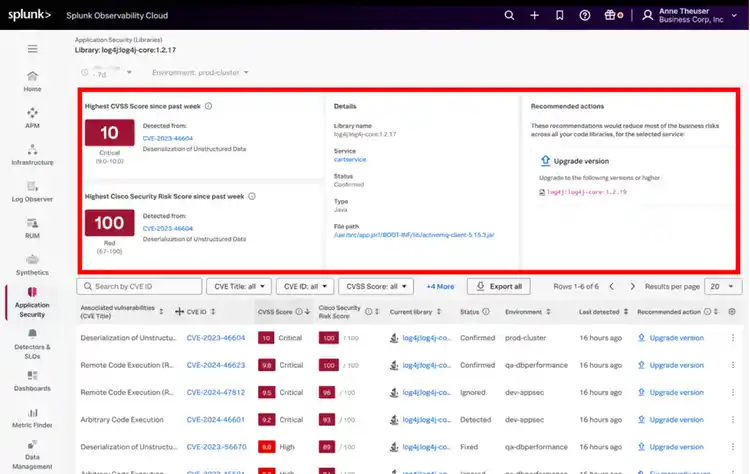This screenshot has height=474, width=750.
Task: Click the table settings gear icon
Action: [x=732, y=312]
